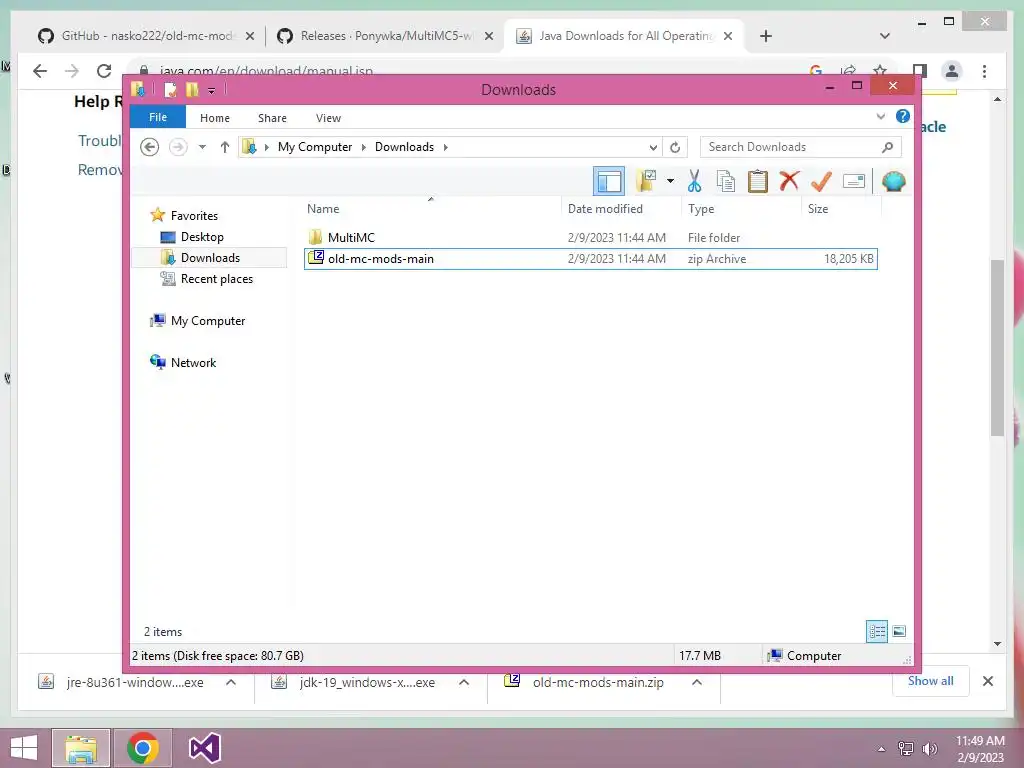Close the Chrome downloads bar

click(988, 682)
